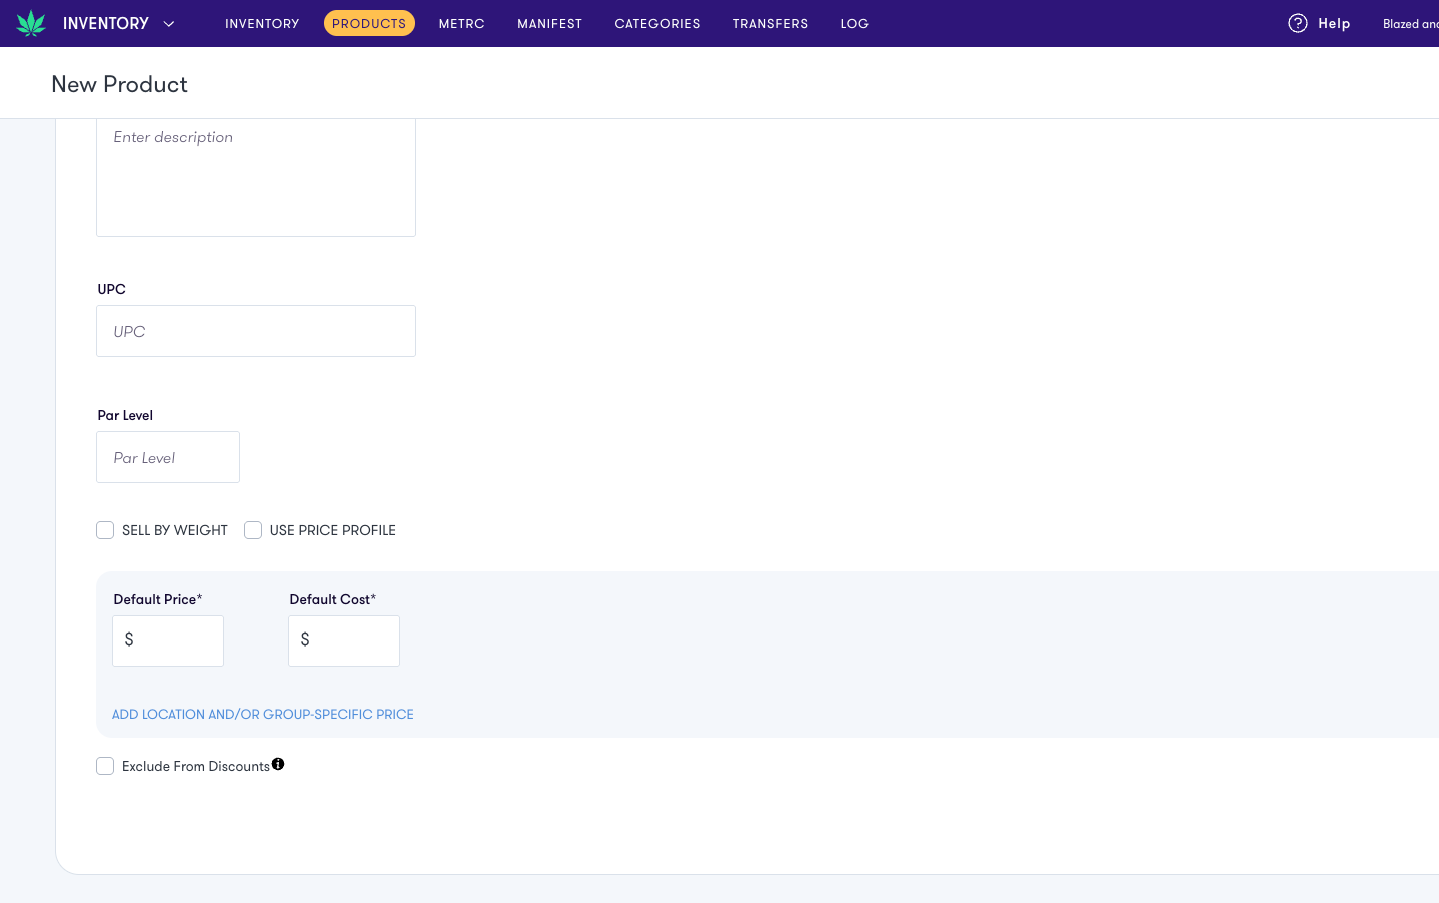The height and width of the screenshot is (903, 1439).
Task: Click the Default Price* label
Action: tap(158, 599)
